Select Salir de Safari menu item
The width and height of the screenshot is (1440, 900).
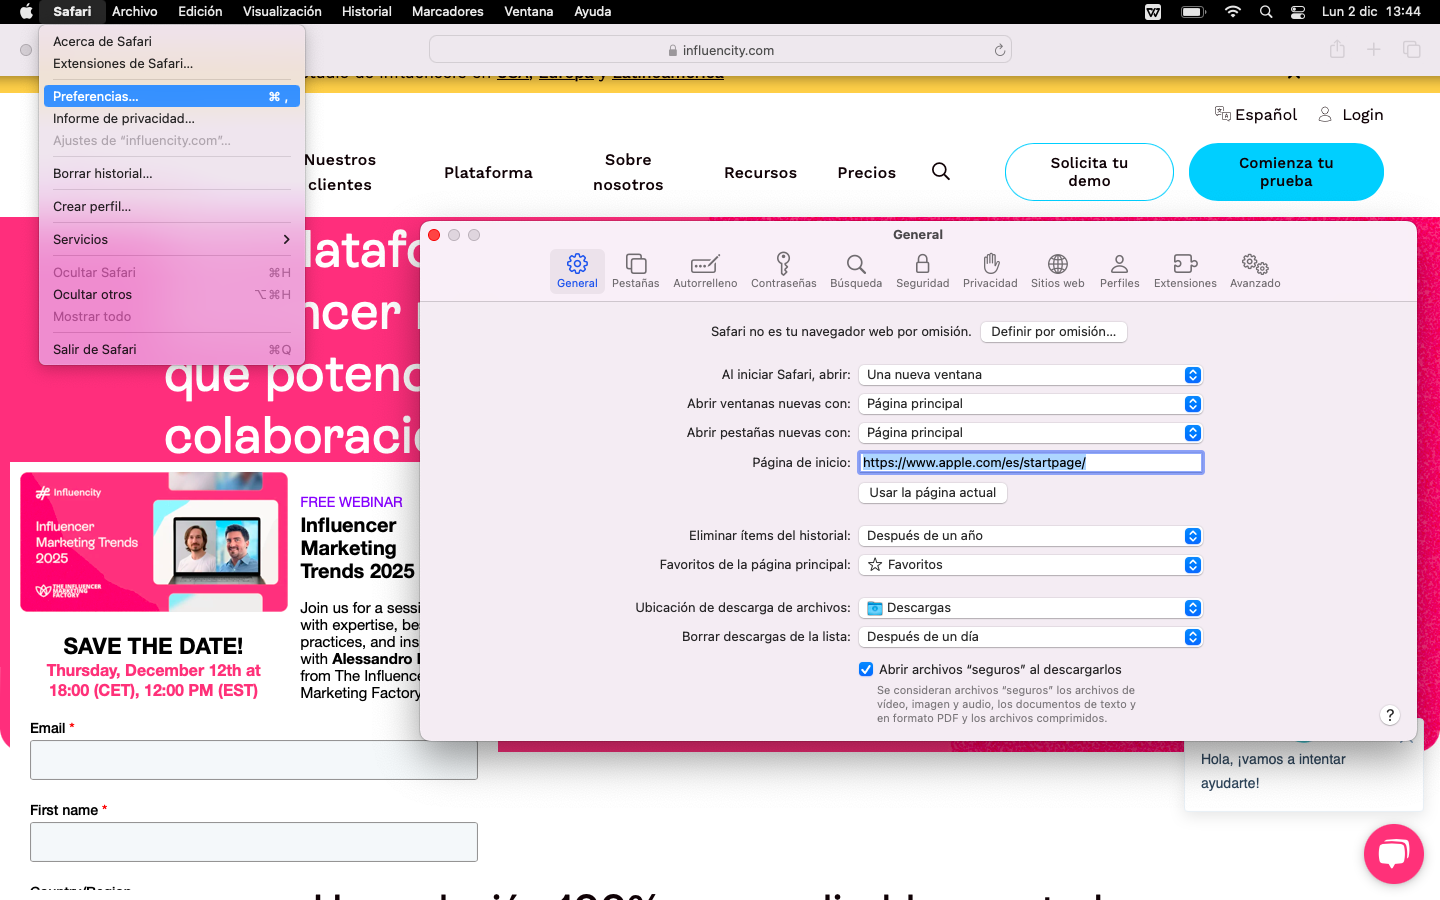click(172, 349)
